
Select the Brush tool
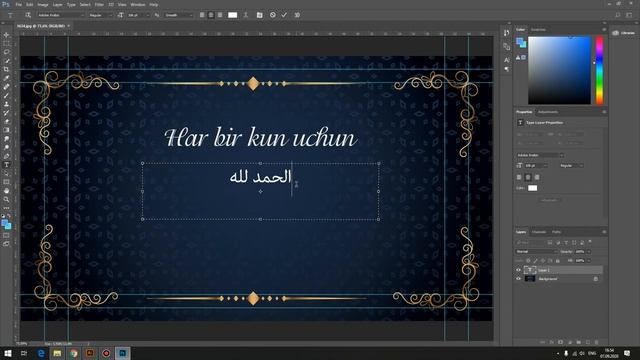click(6, 96)
